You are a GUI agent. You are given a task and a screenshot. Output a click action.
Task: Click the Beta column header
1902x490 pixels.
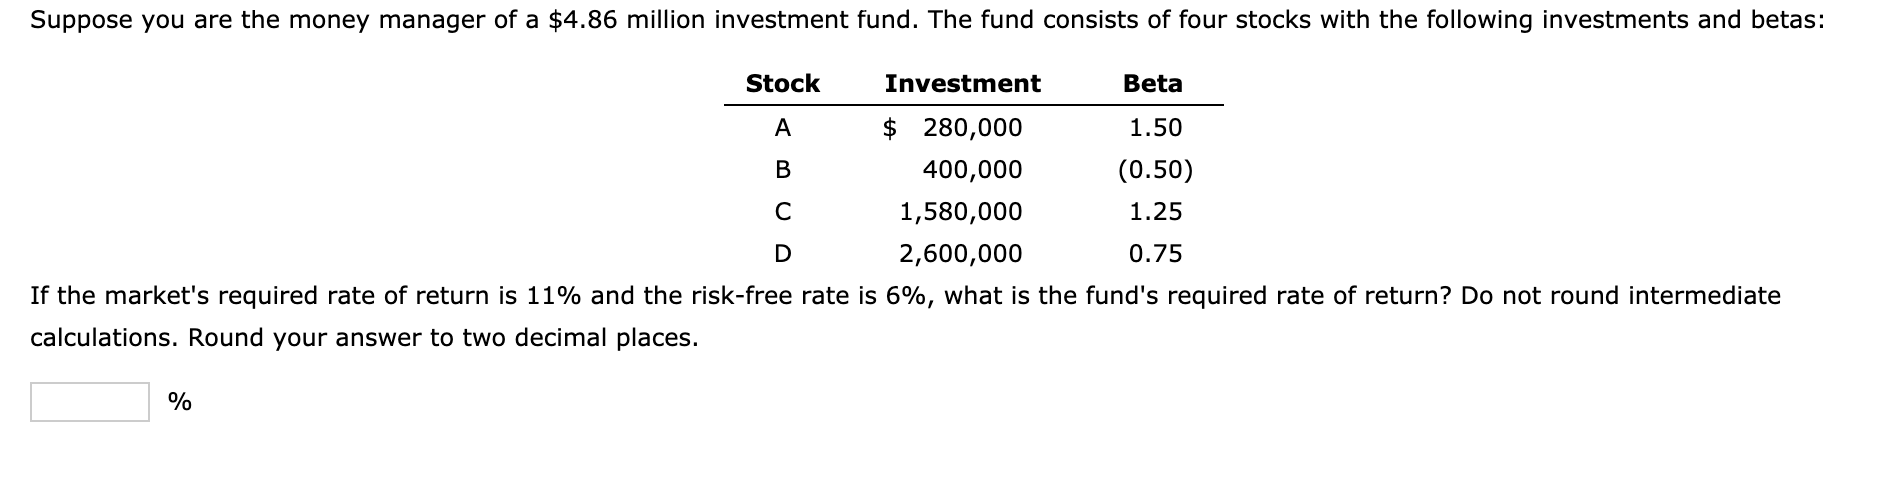[x=1152, y=84]
